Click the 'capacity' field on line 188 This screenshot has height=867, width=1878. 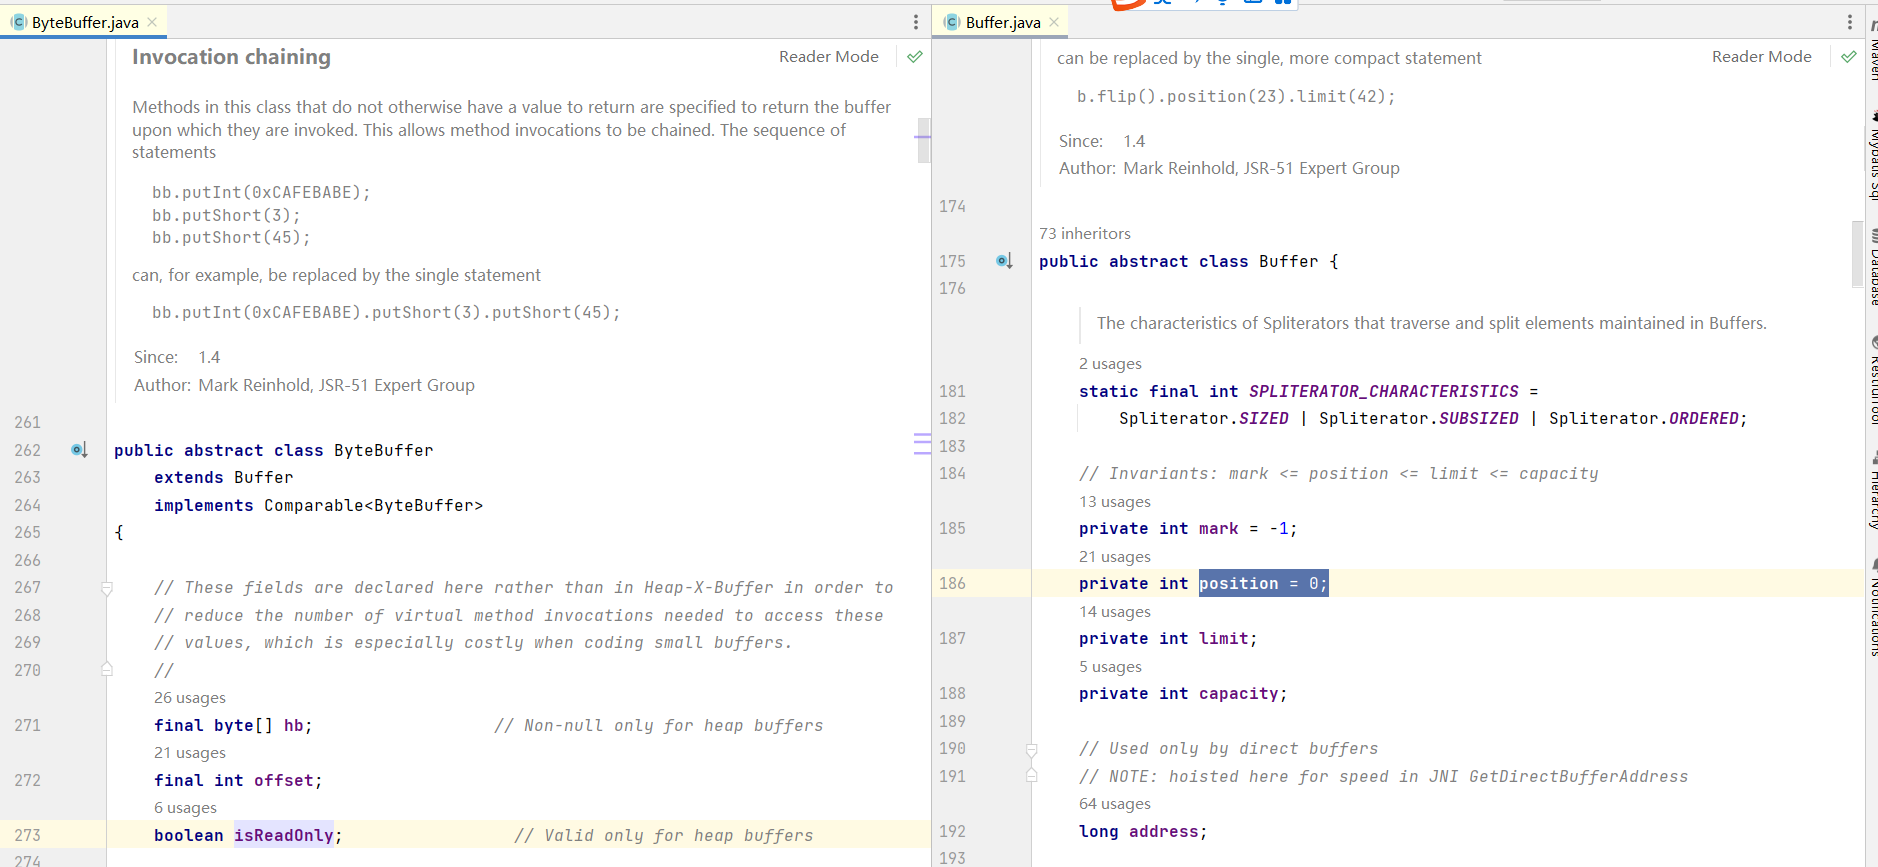click(1238, 694)
